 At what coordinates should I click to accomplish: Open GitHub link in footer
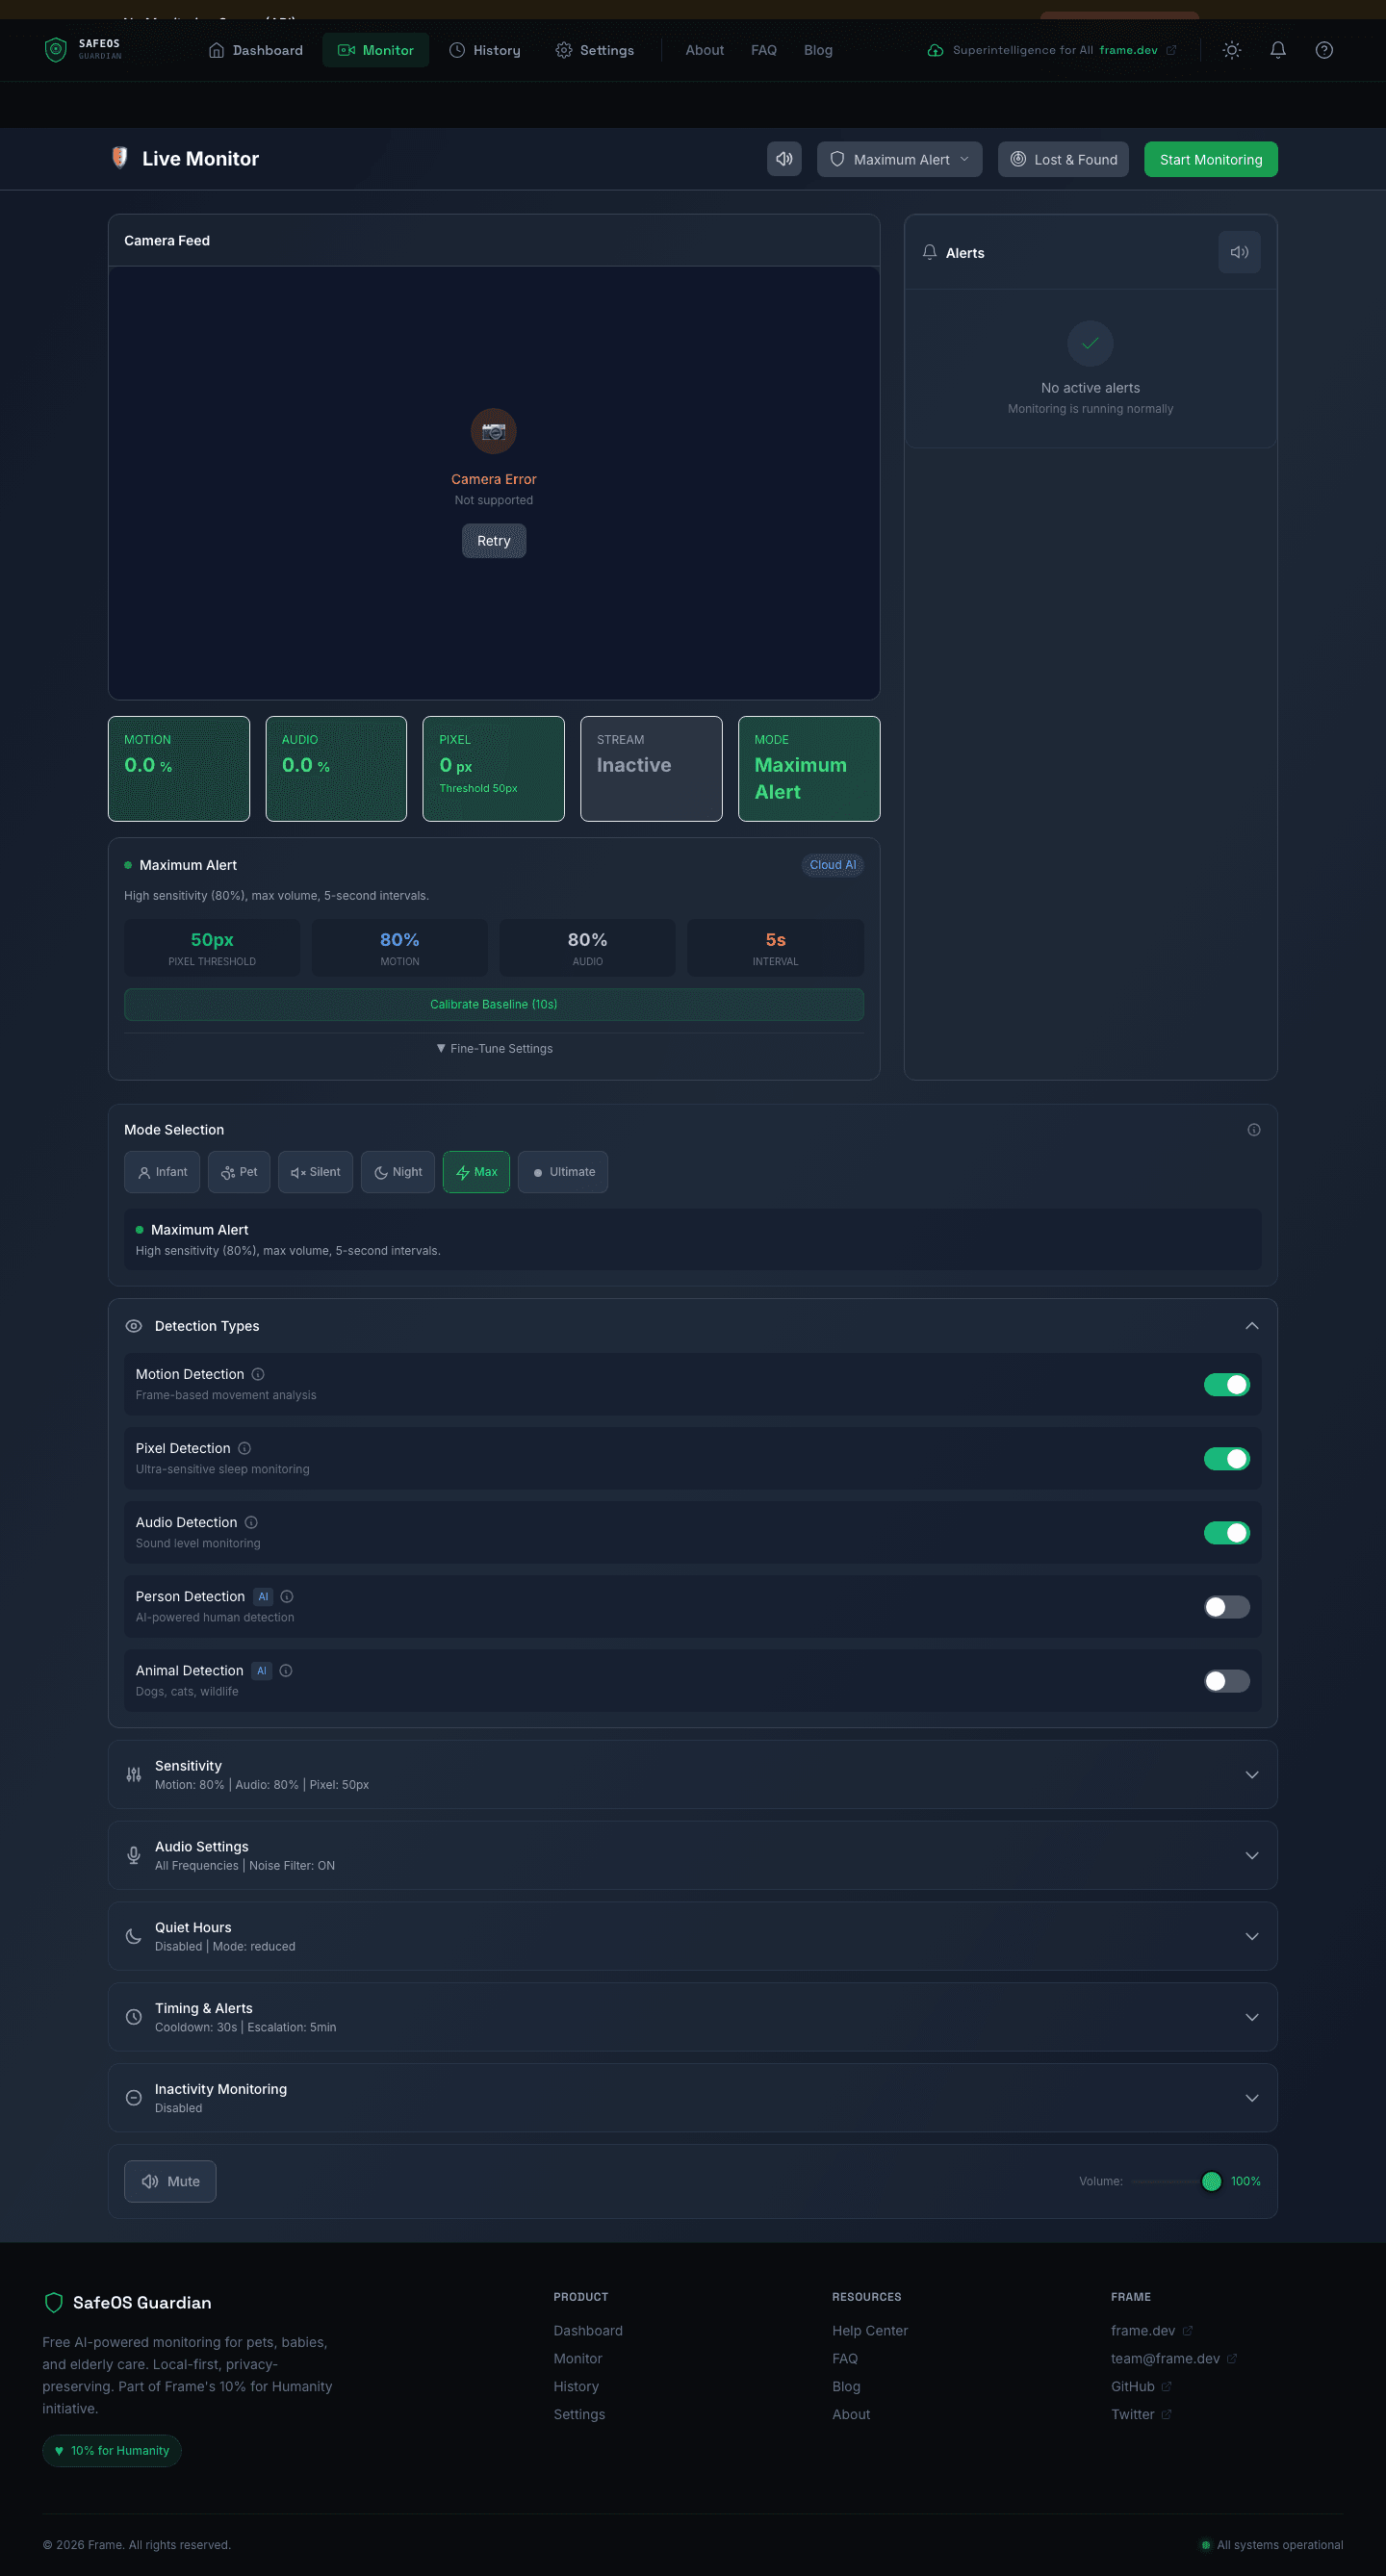1140,2386
